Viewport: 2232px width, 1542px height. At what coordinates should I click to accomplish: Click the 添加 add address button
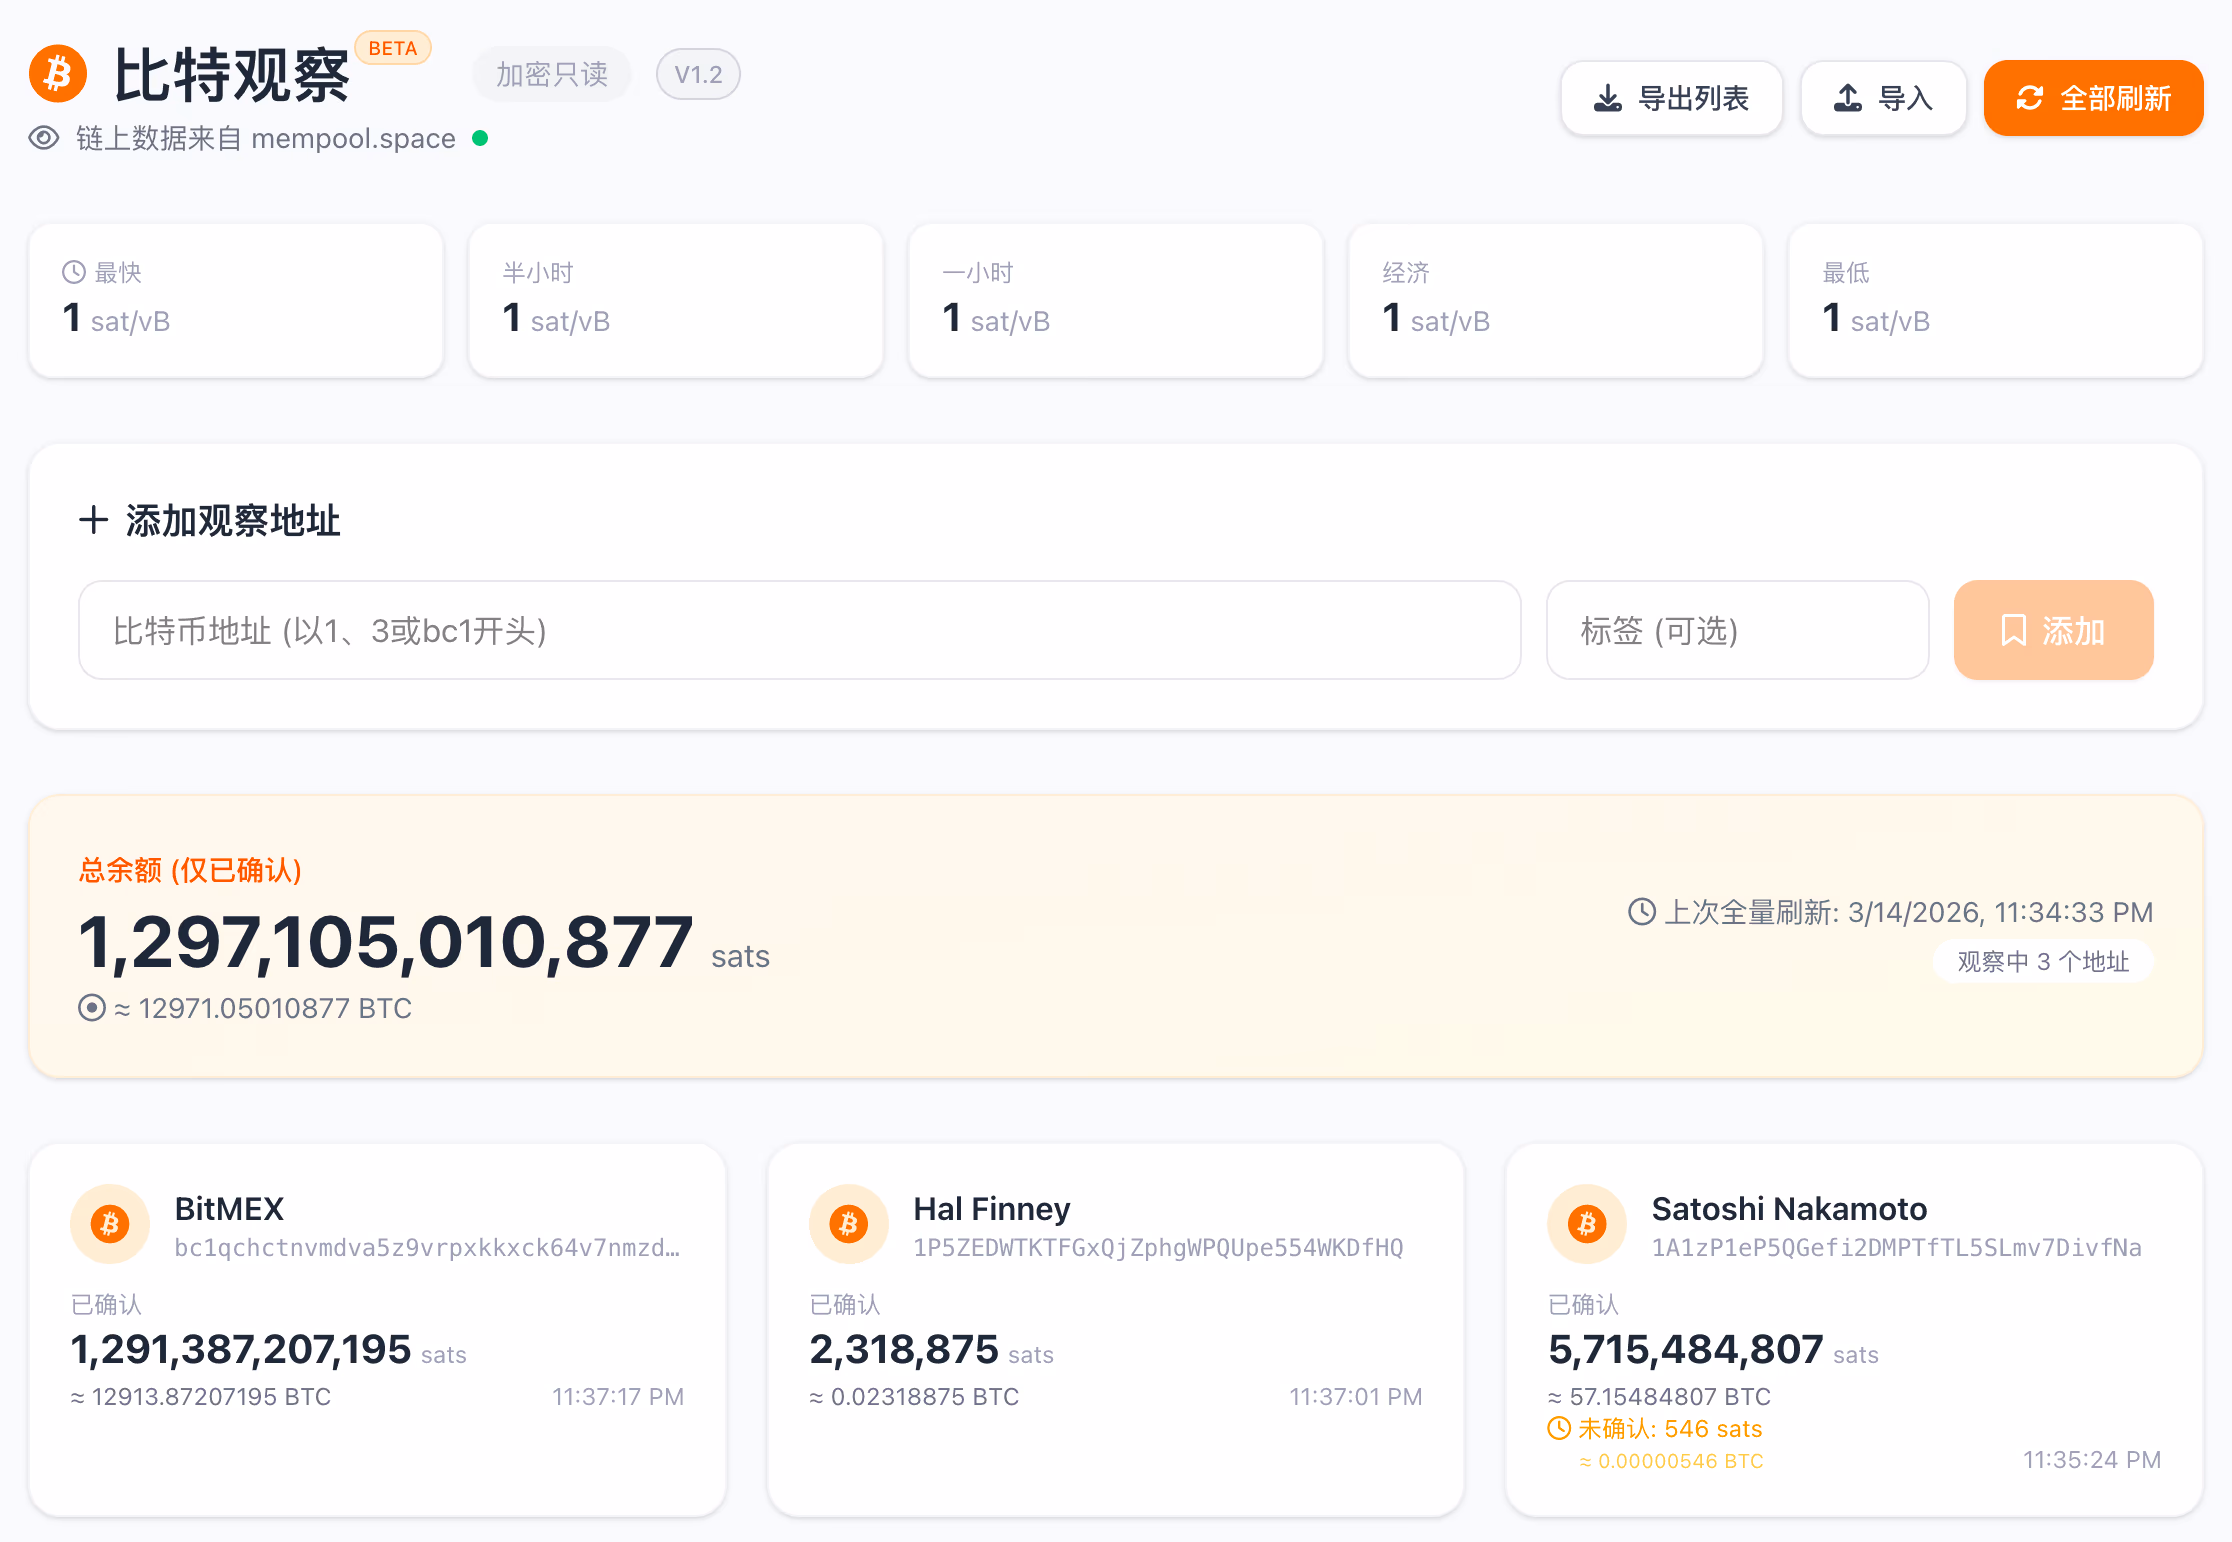click(x=2054, y=630)
